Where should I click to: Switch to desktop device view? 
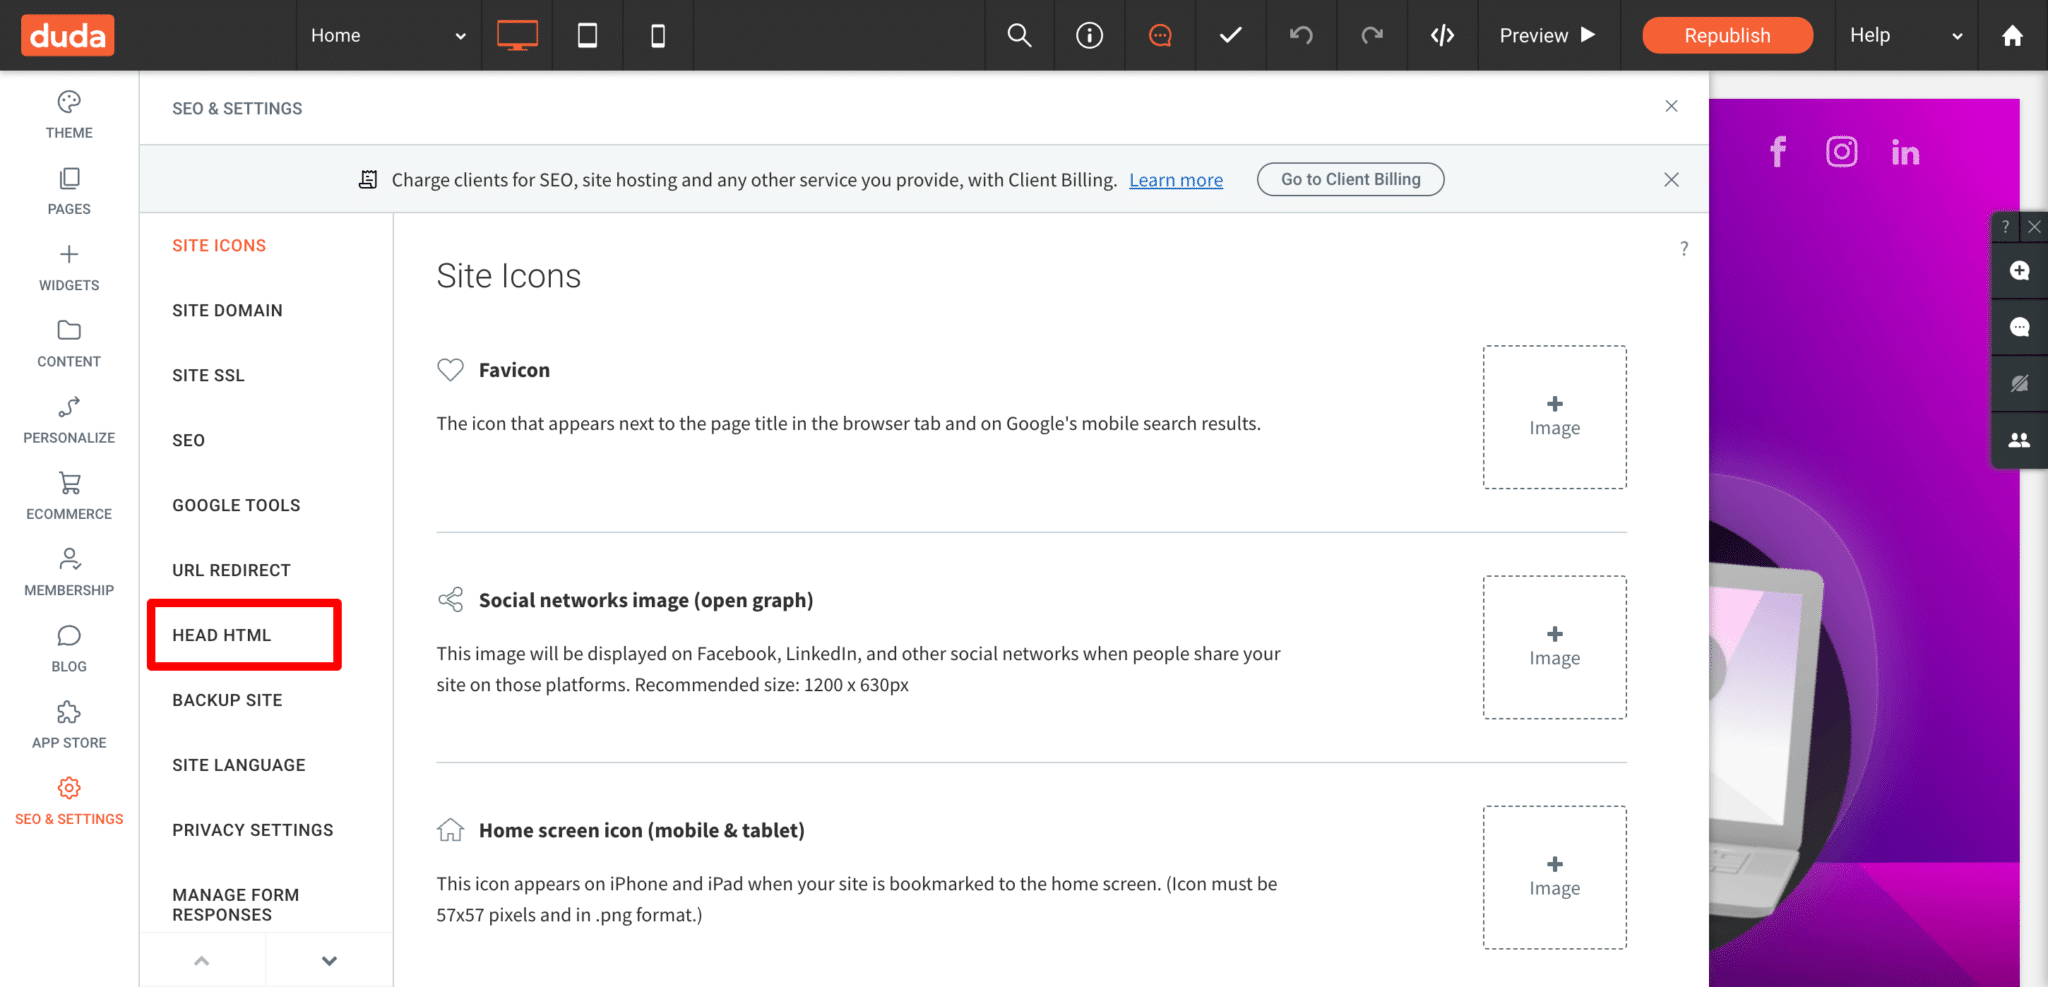(517, 35)
